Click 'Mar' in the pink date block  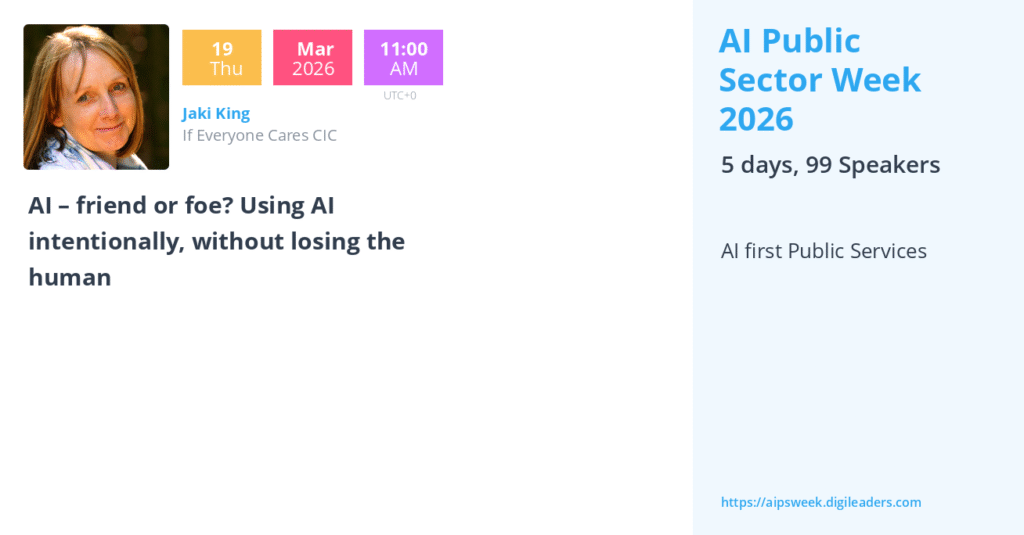315,49
